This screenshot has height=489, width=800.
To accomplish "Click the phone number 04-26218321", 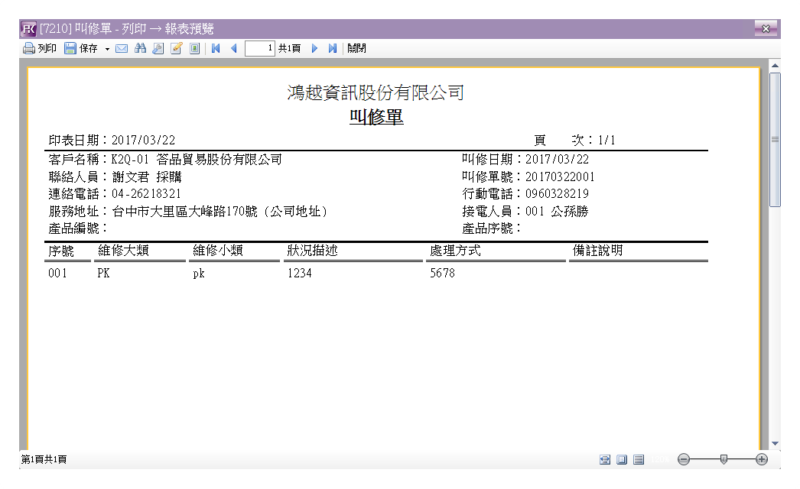I will click(146, 194).
